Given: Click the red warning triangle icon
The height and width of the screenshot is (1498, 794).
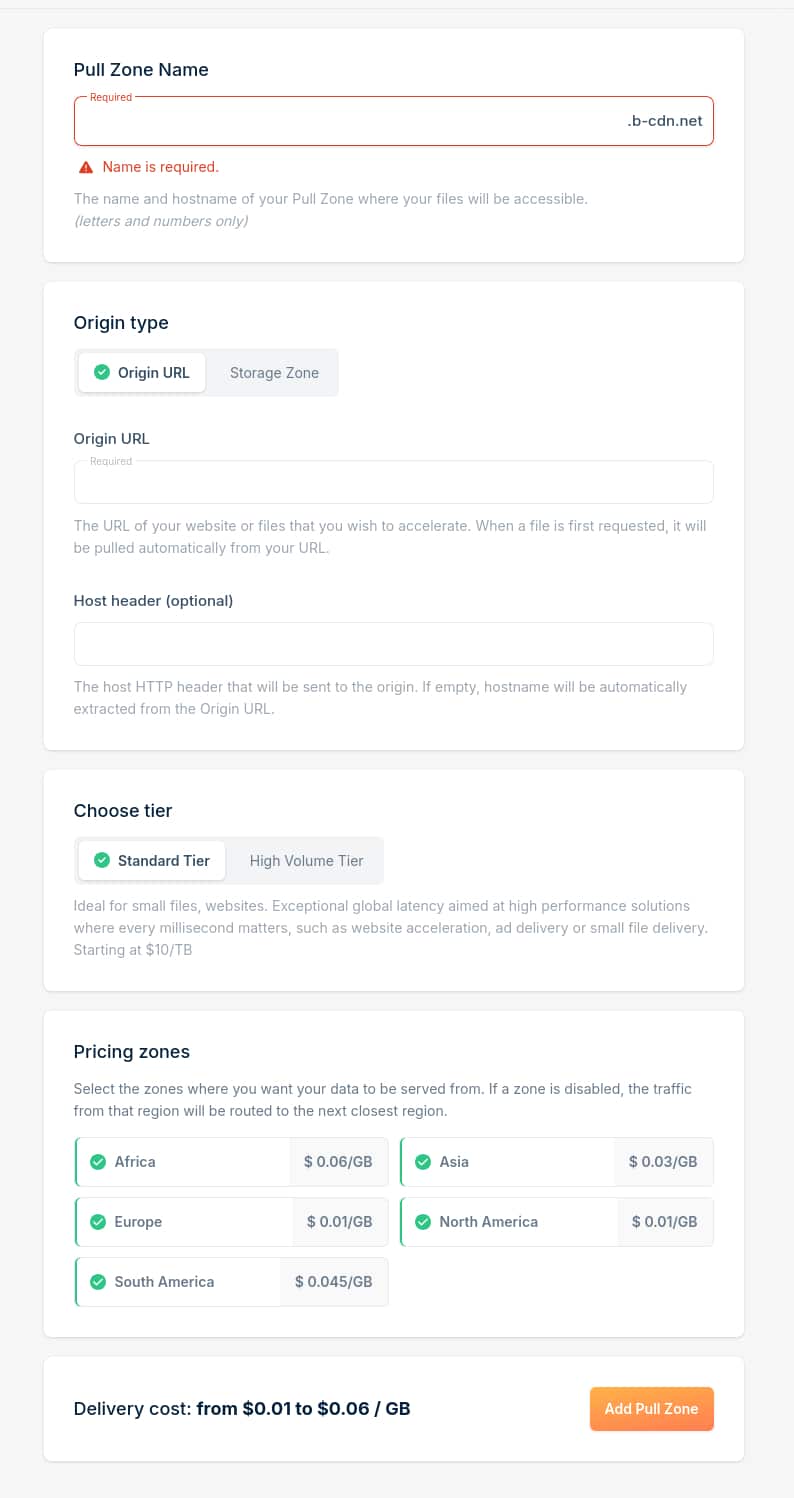Looking at the screenshot, I should coord(86,167).
